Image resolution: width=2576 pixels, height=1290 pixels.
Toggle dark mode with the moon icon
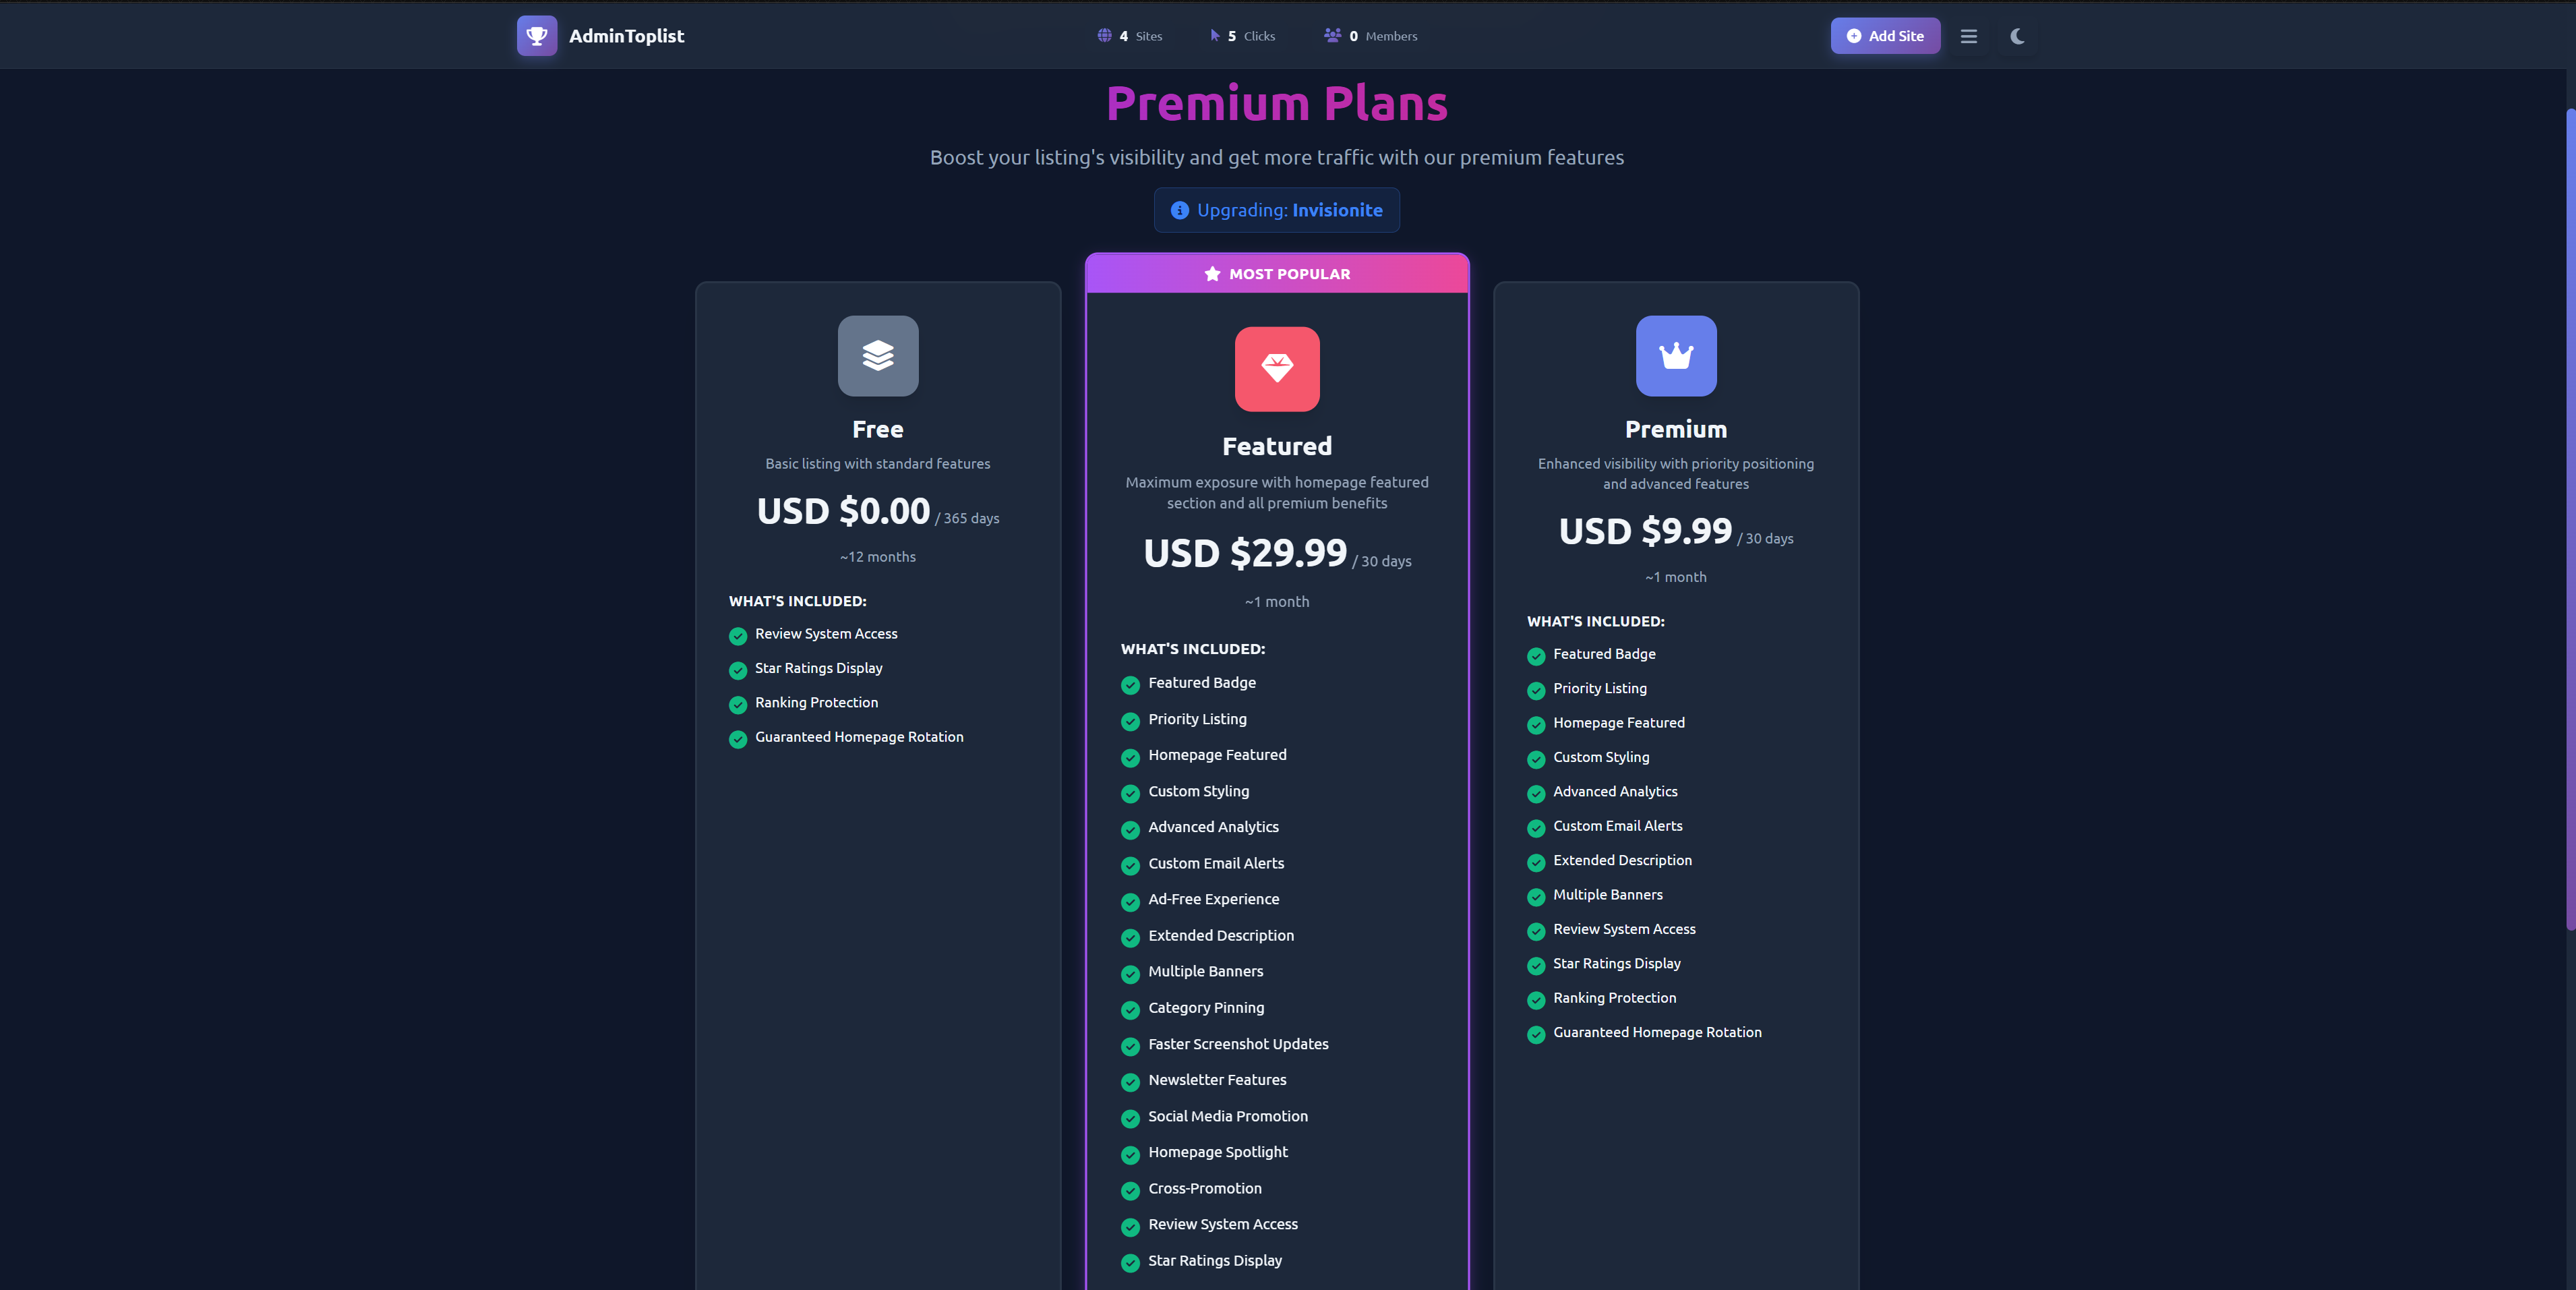pyautogui.click(x=2018, y=36)
